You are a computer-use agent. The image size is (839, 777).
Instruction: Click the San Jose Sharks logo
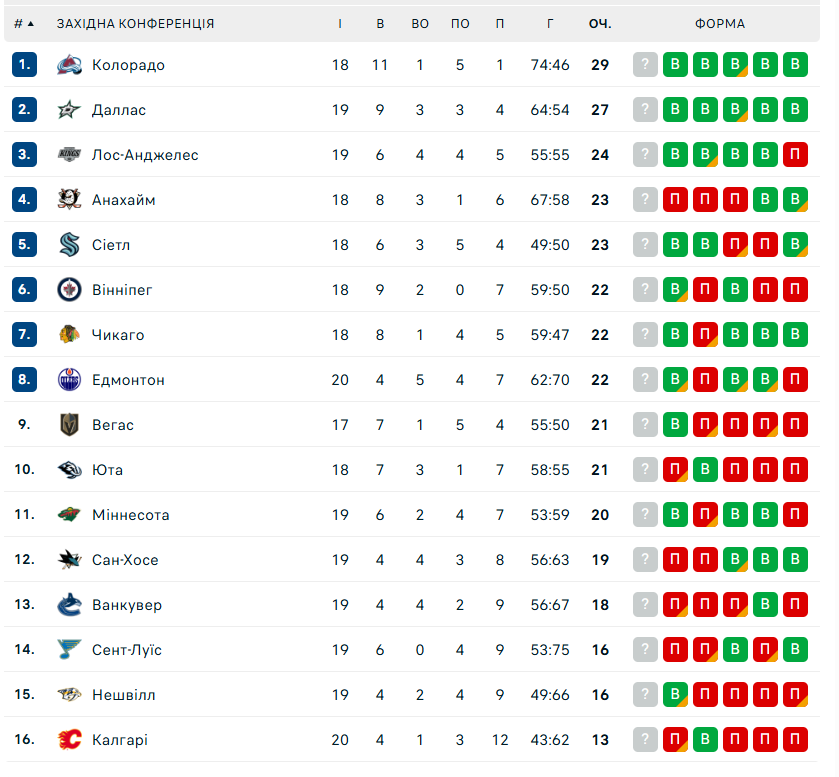(68, 560)
